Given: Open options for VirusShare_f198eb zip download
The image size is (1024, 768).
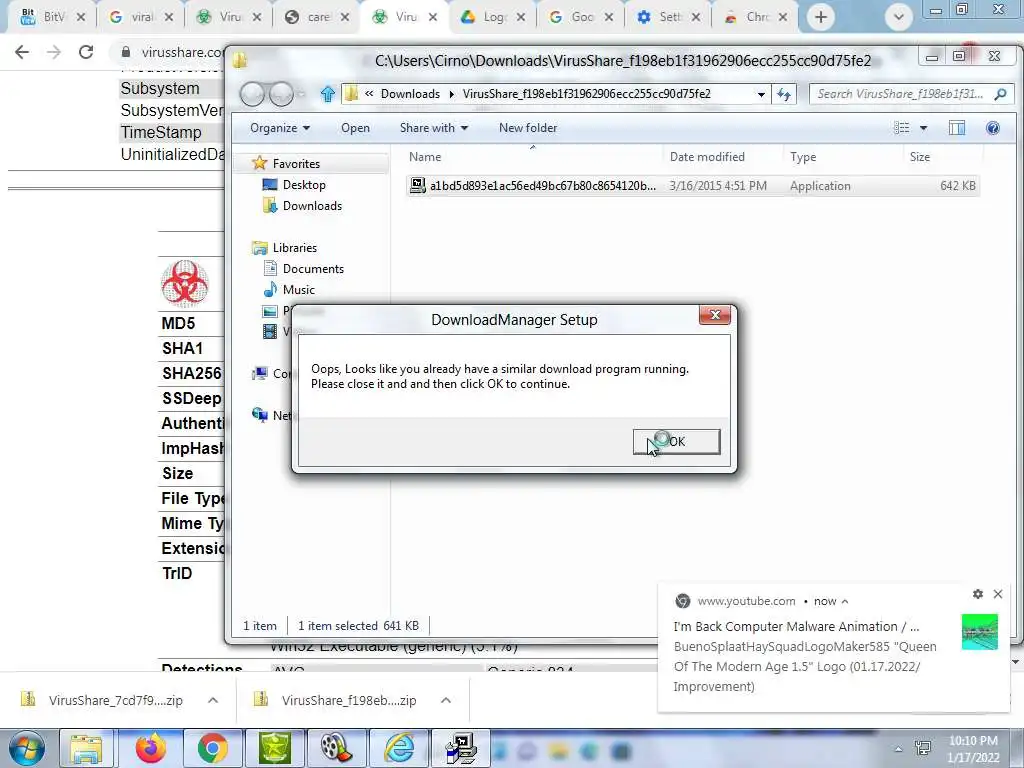Looking at the screenshot, I should [446, 700].
